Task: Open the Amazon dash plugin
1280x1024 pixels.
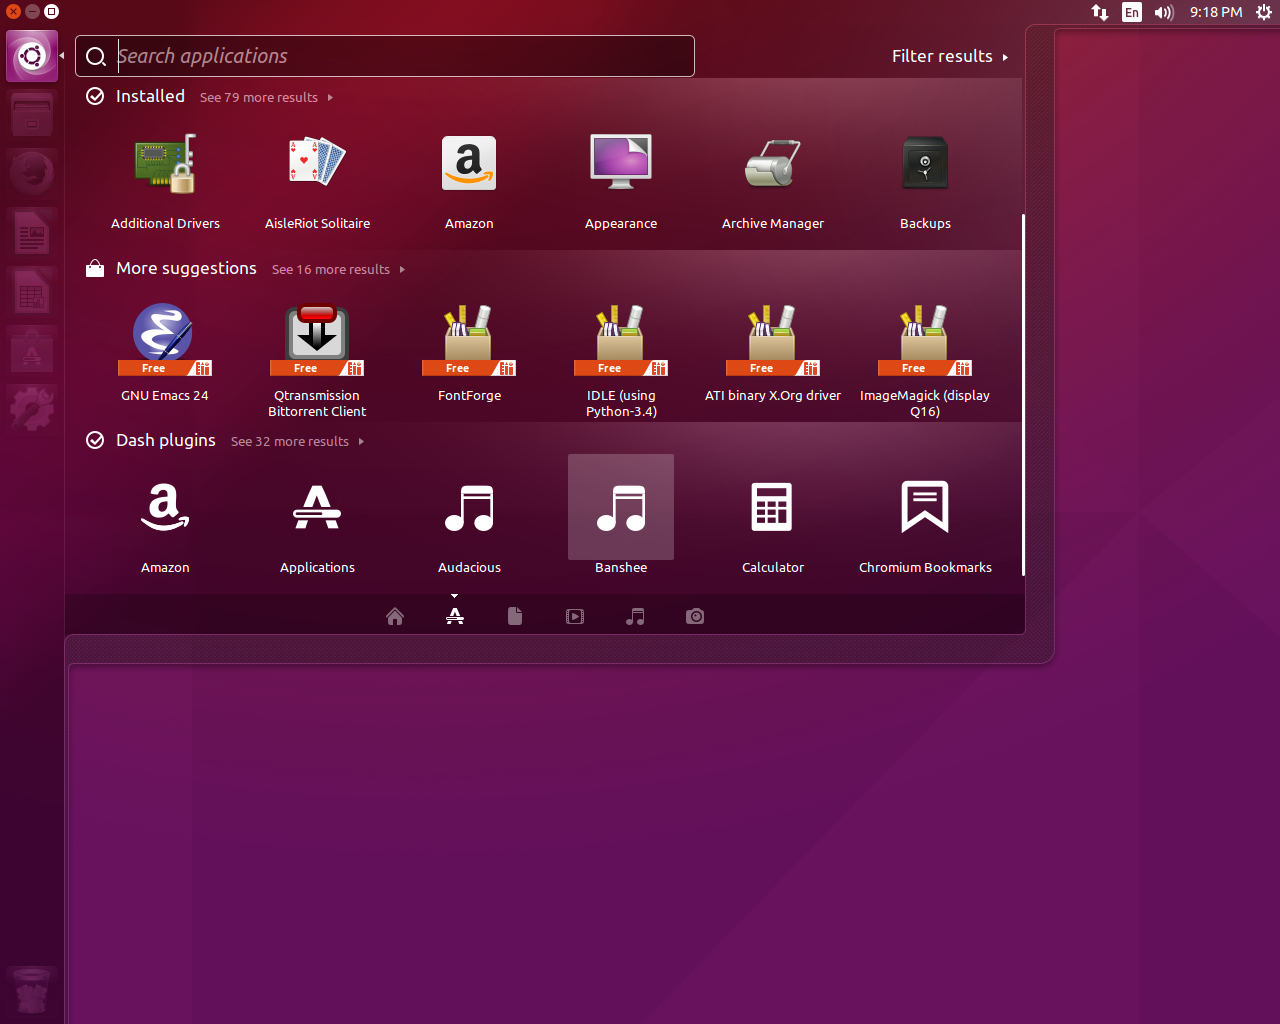Action: [x=165, y=526]
